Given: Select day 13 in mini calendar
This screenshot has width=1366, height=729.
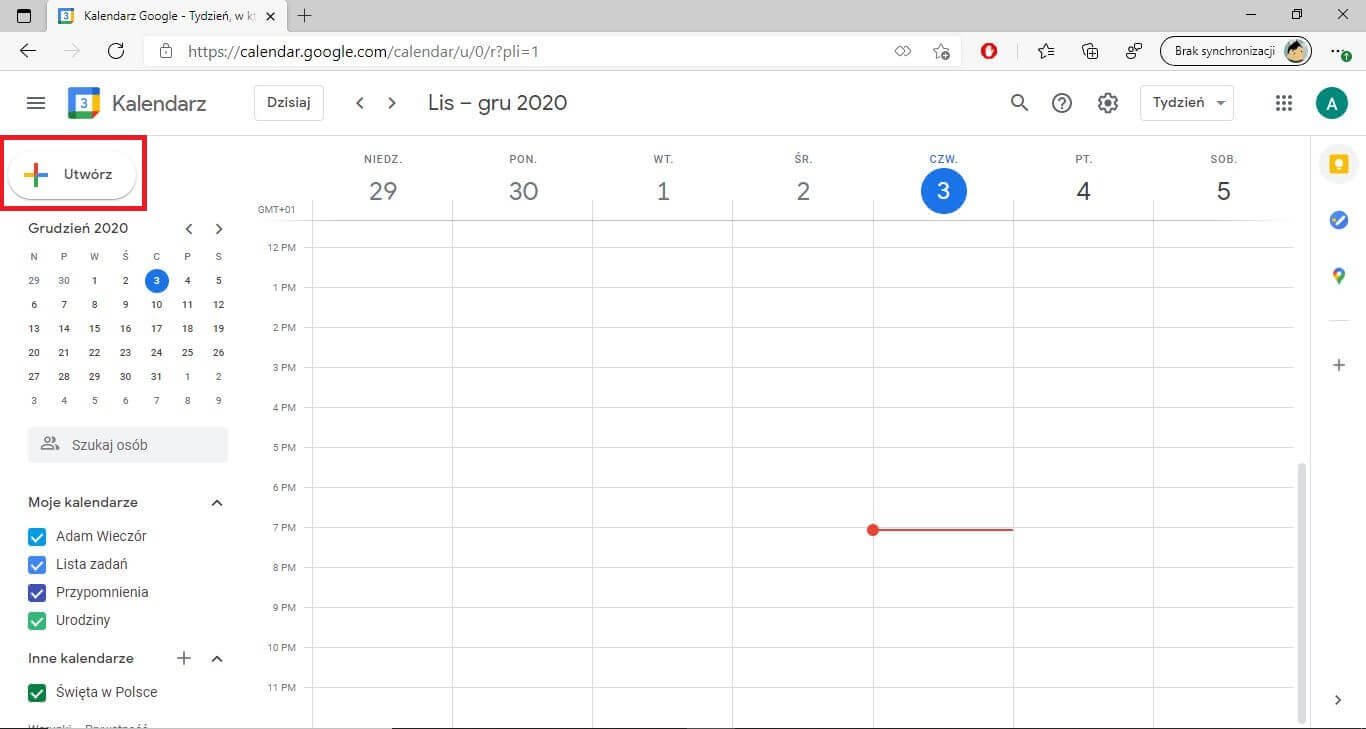Looking at the screenshot, I should pyautogui.click(x=34, y=328).
